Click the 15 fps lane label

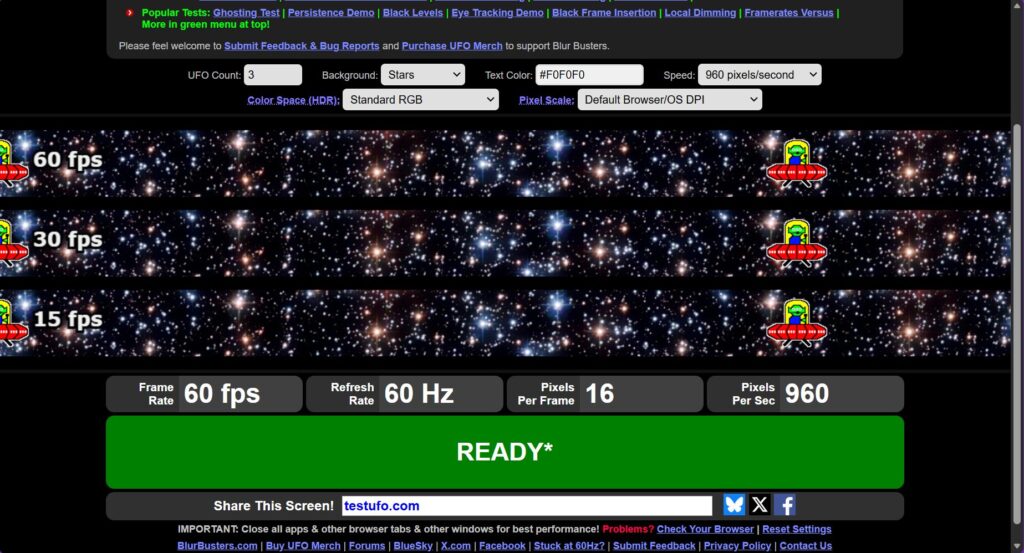tap(68, 319)
